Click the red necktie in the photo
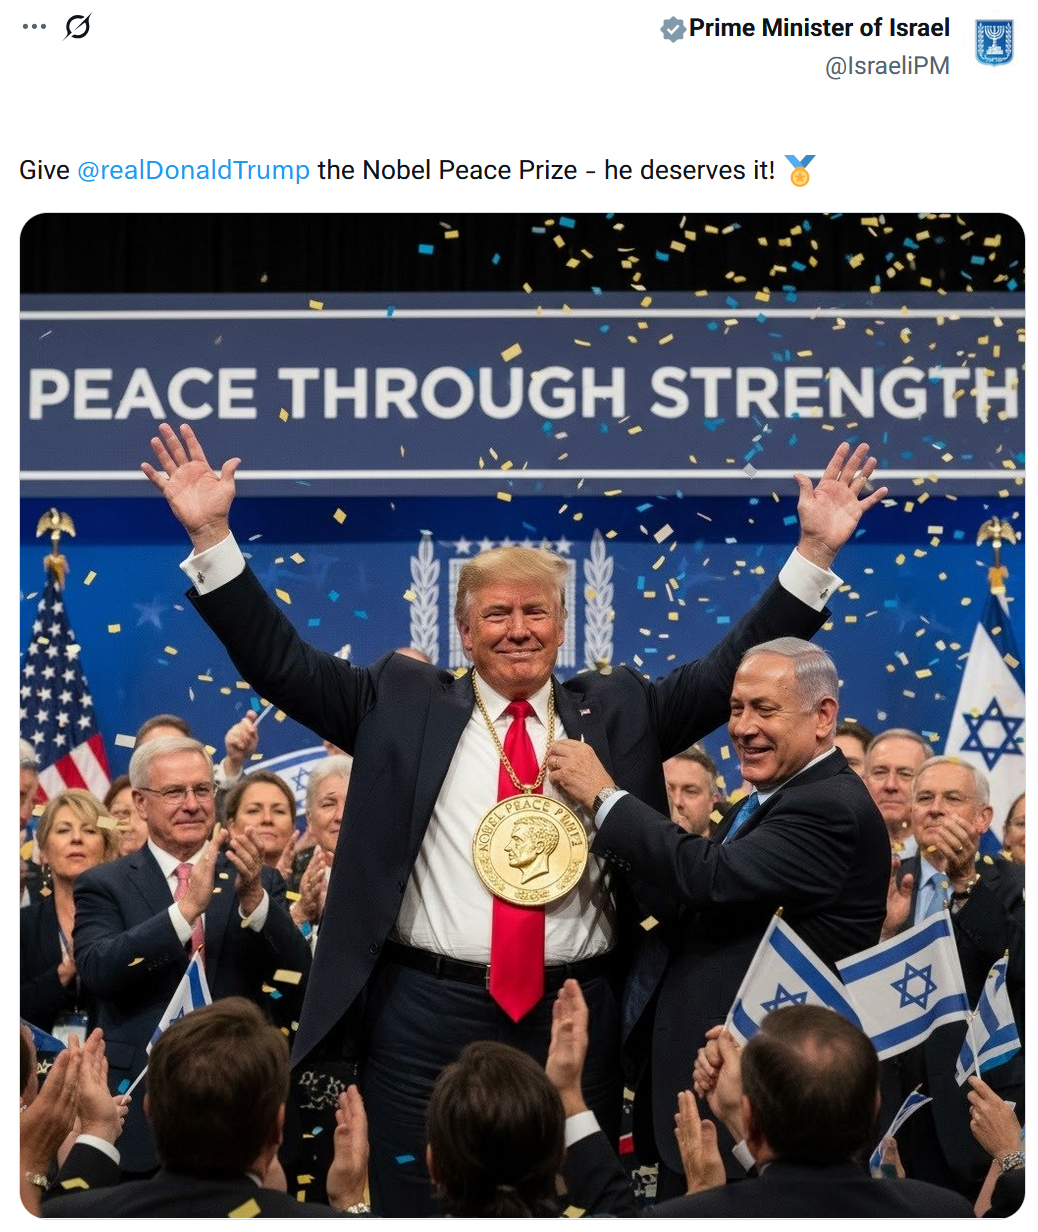The image size is (1038, 1232). pos(518,860)
